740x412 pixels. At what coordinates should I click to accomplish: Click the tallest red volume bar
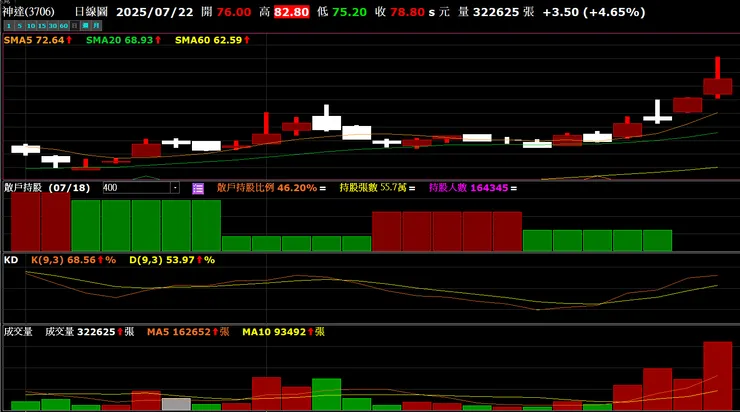[717, 376]
